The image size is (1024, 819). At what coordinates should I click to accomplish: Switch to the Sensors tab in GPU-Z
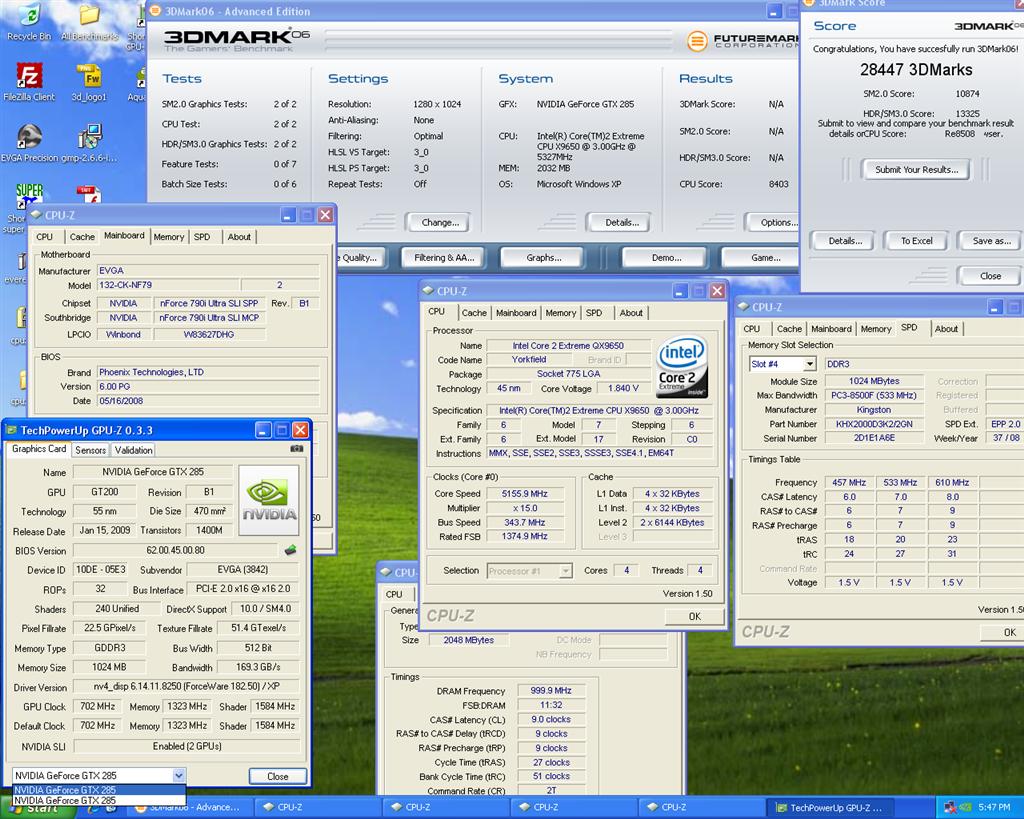click(90, 450)
